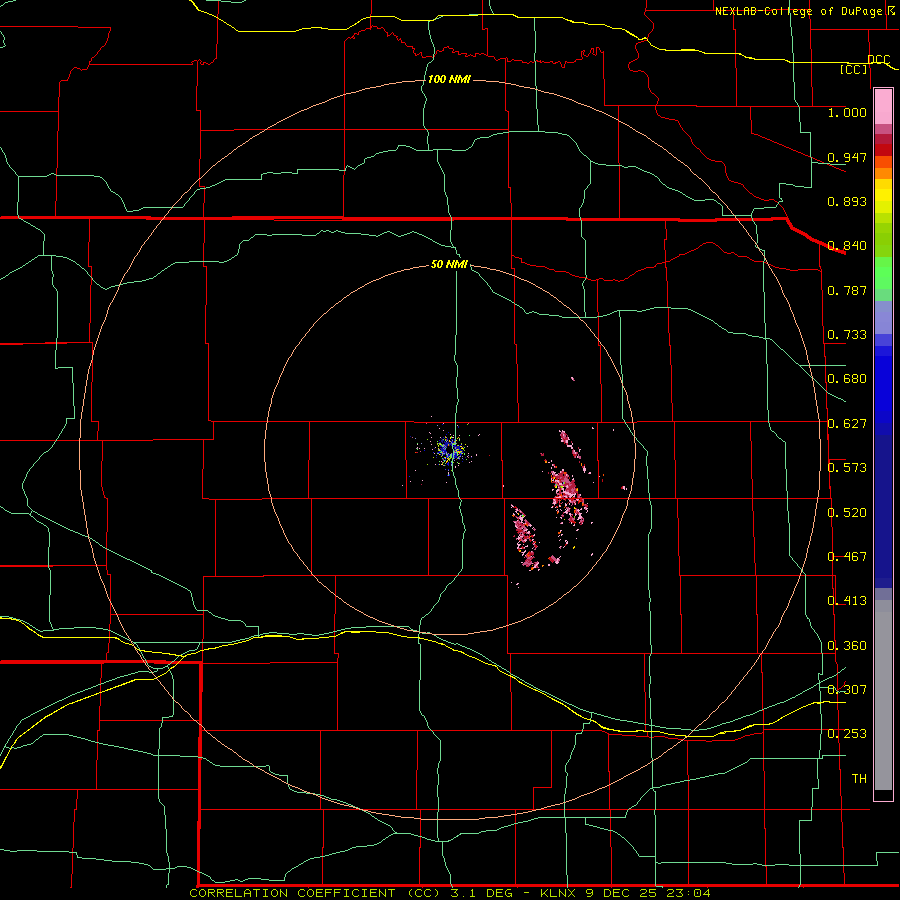The width and height of the screenshot is (900, 900).
Task: Click the 0.413 scale value
Action: coord(847,601)
